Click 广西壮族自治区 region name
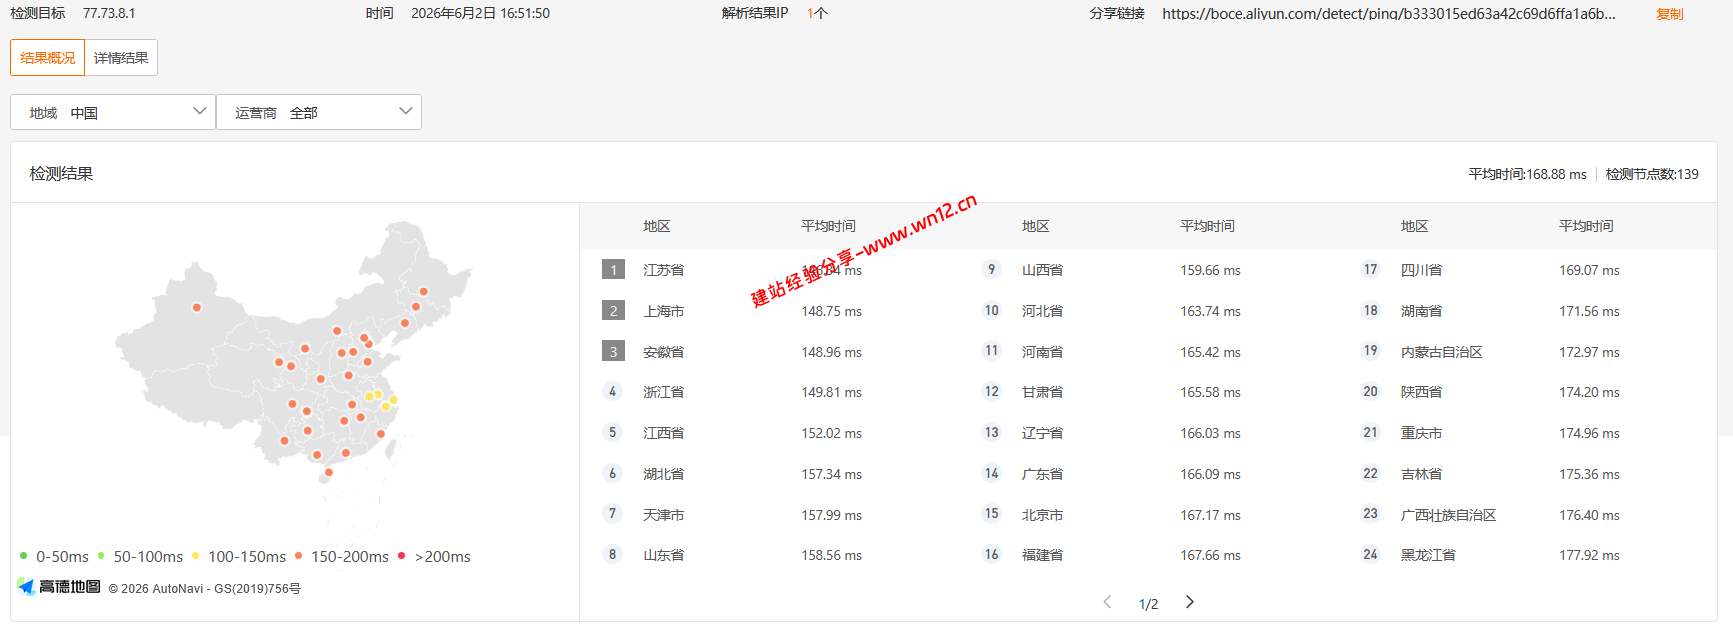Viewport: 1733px width, 633px height. [1448, 515]
